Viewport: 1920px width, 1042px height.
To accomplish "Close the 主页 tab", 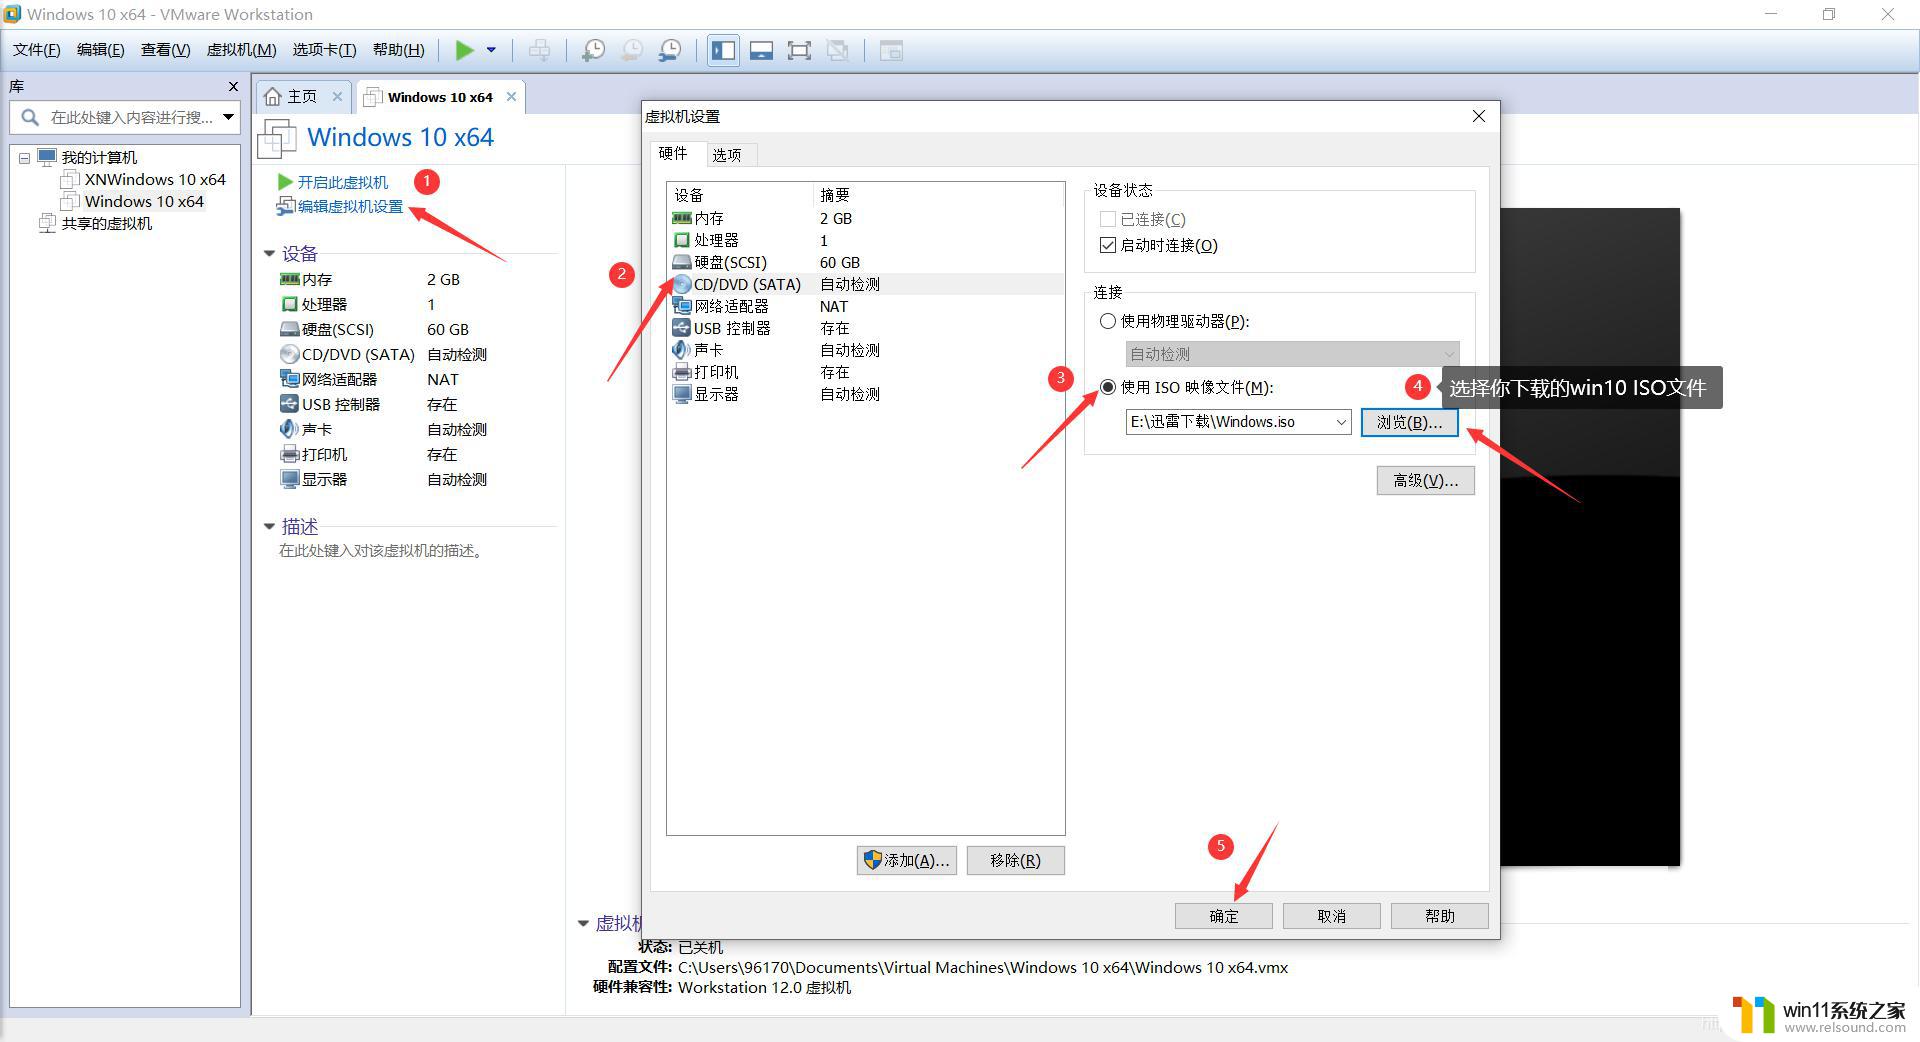I will (x=337, y=97).
